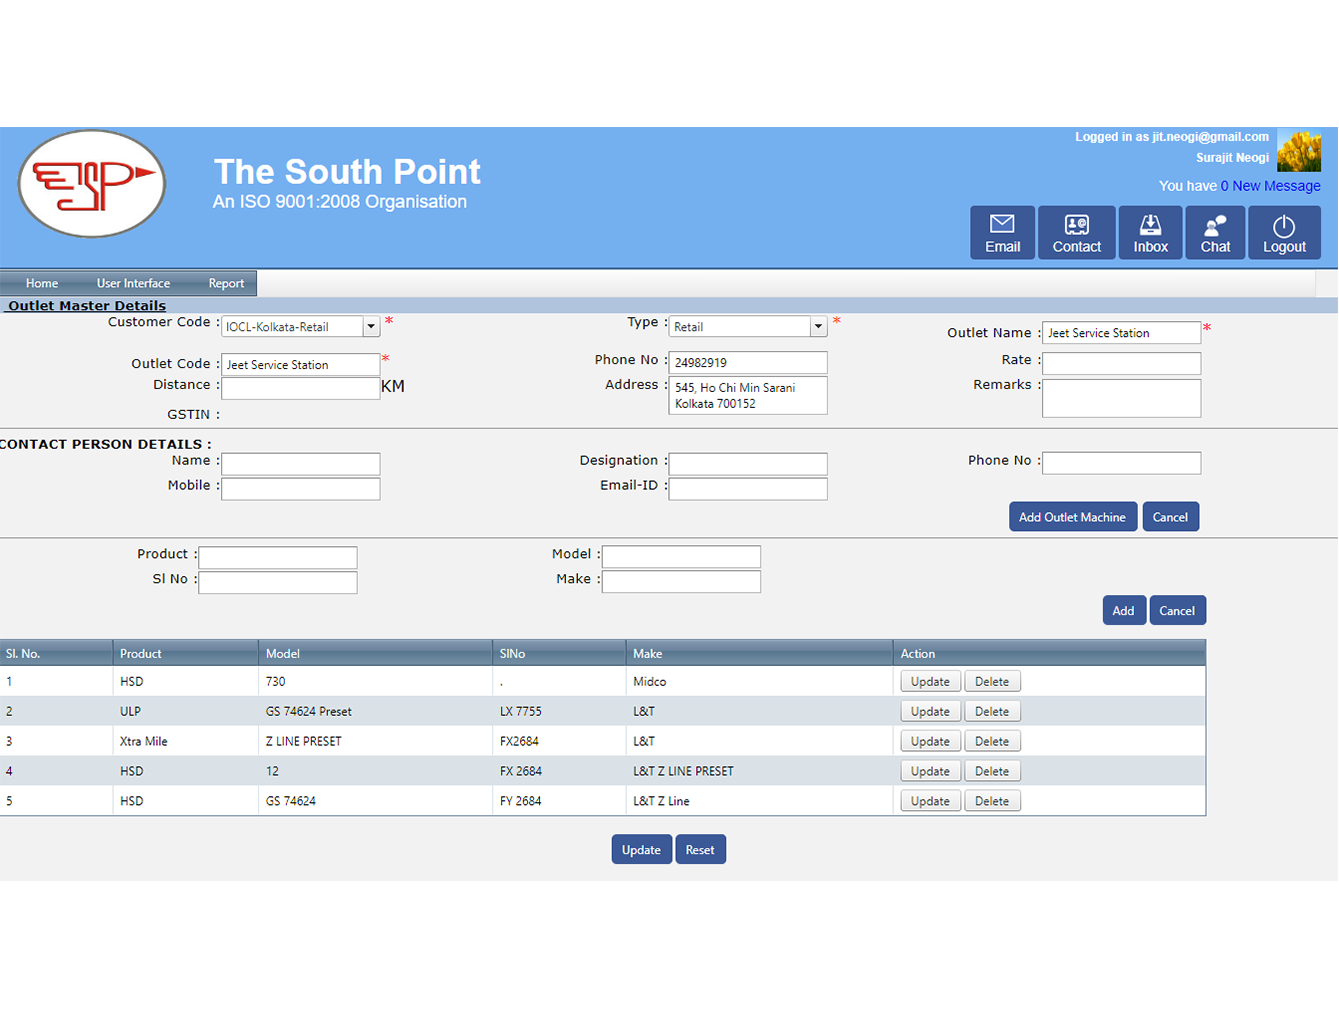Click the Reset button

pos(700,850)
